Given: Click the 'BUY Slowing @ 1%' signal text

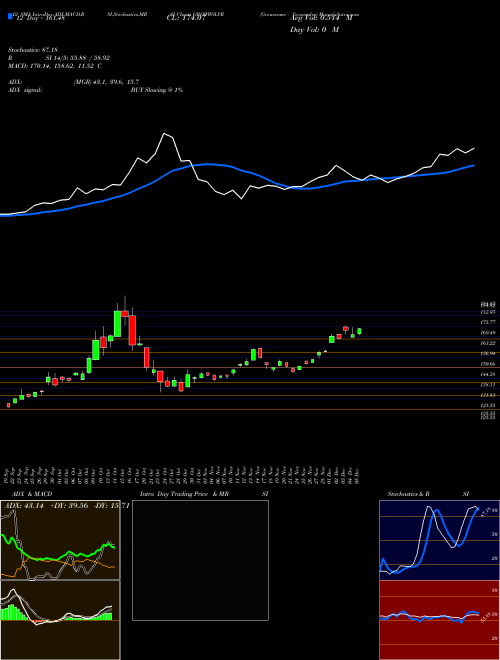Looking at the screenshot, I should coord(157,90).
